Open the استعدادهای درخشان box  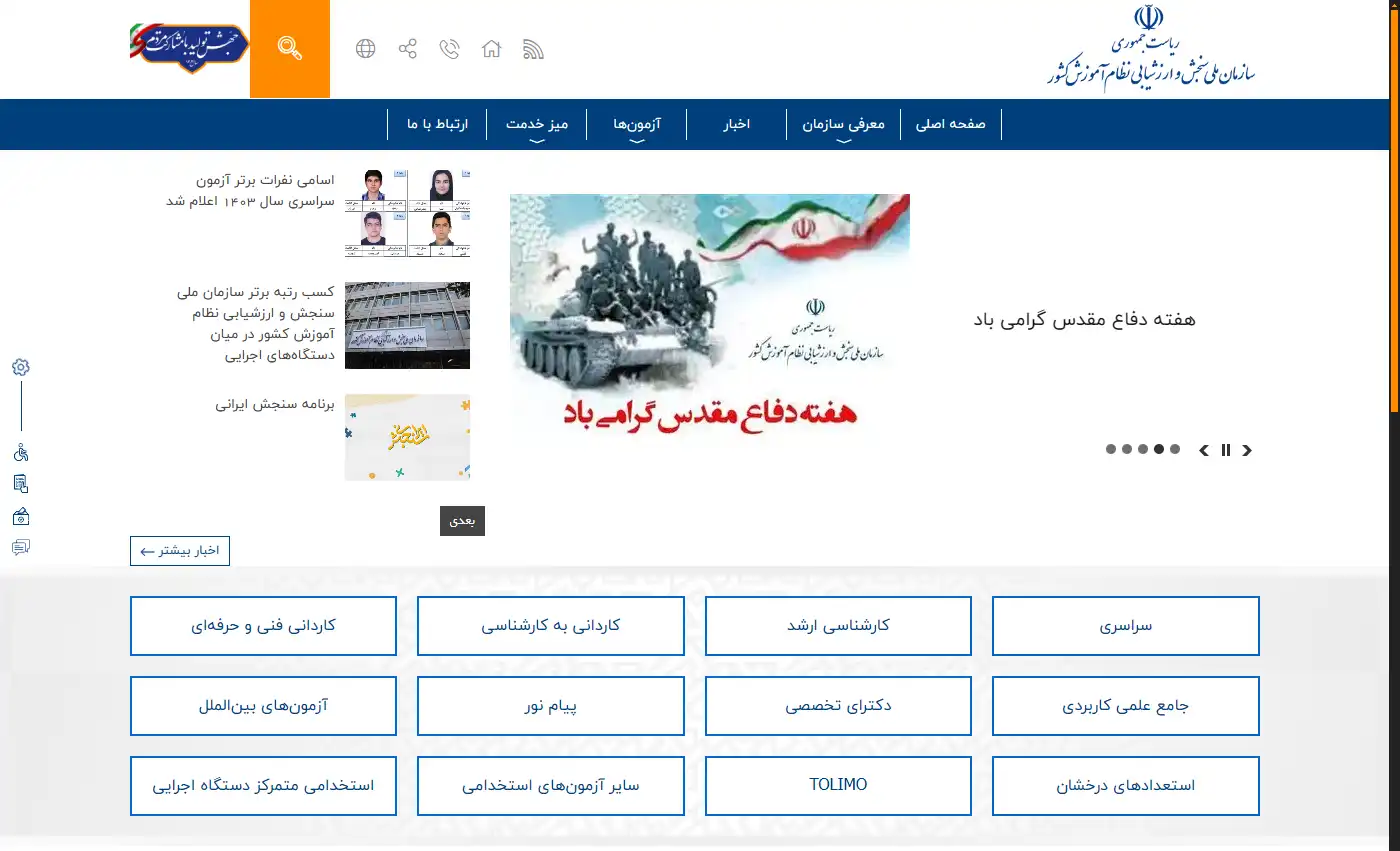[x=1126, y=786]
